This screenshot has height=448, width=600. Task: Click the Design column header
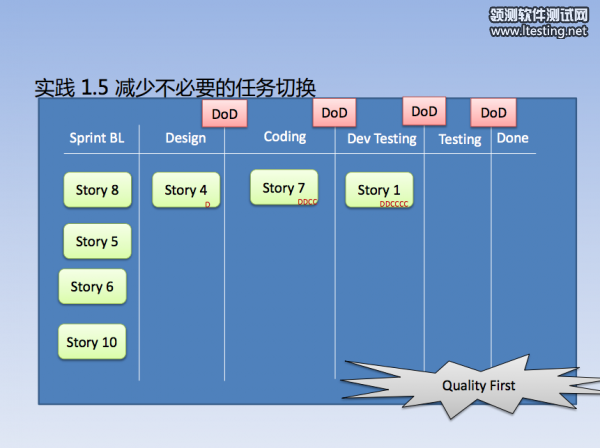[x=186, y=138]
